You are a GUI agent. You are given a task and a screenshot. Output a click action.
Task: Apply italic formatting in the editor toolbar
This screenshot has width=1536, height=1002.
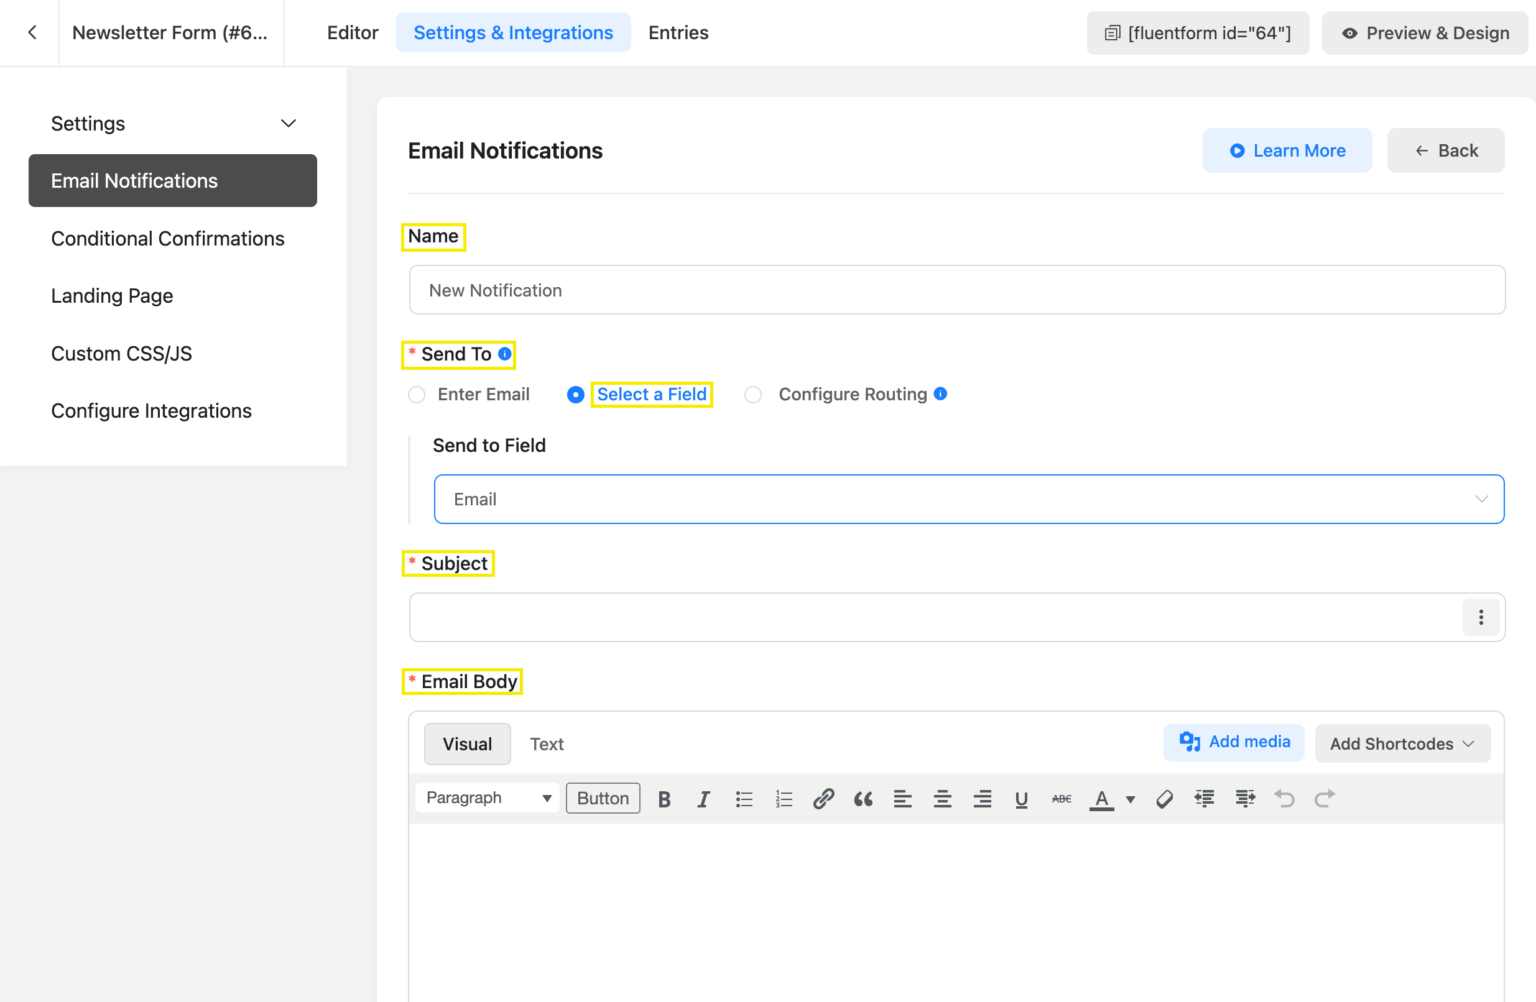[704, 798]
